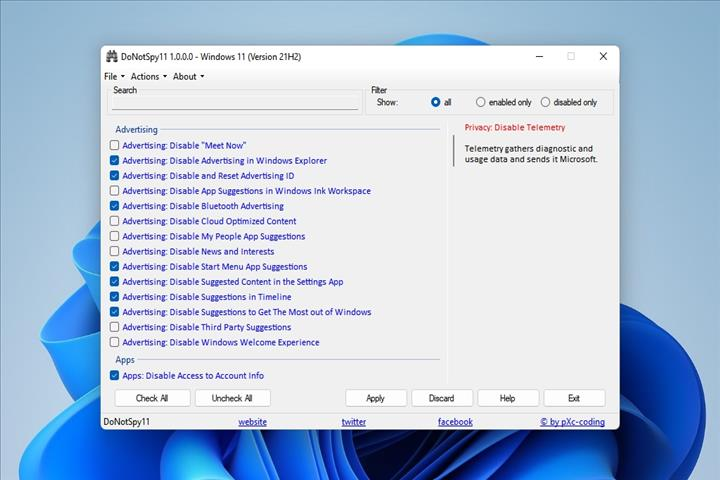Check Disable News and Interests
The height and width of the screenshot is (480, 720).
(x=114, y=251)
